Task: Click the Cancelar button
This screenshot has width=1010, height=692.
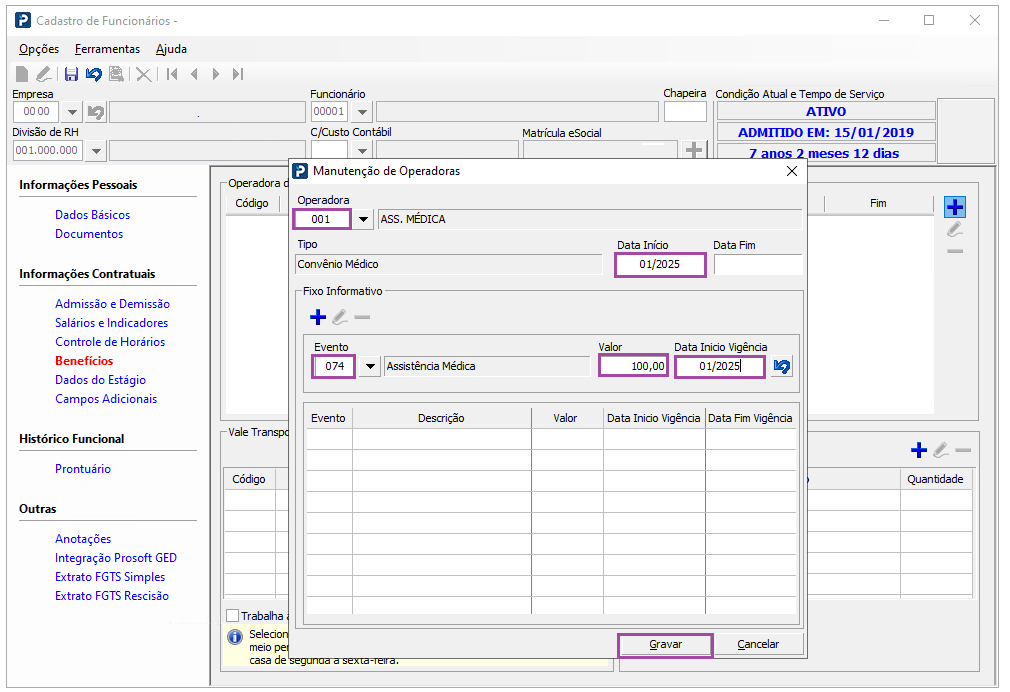Action: (x=758, y=644)
